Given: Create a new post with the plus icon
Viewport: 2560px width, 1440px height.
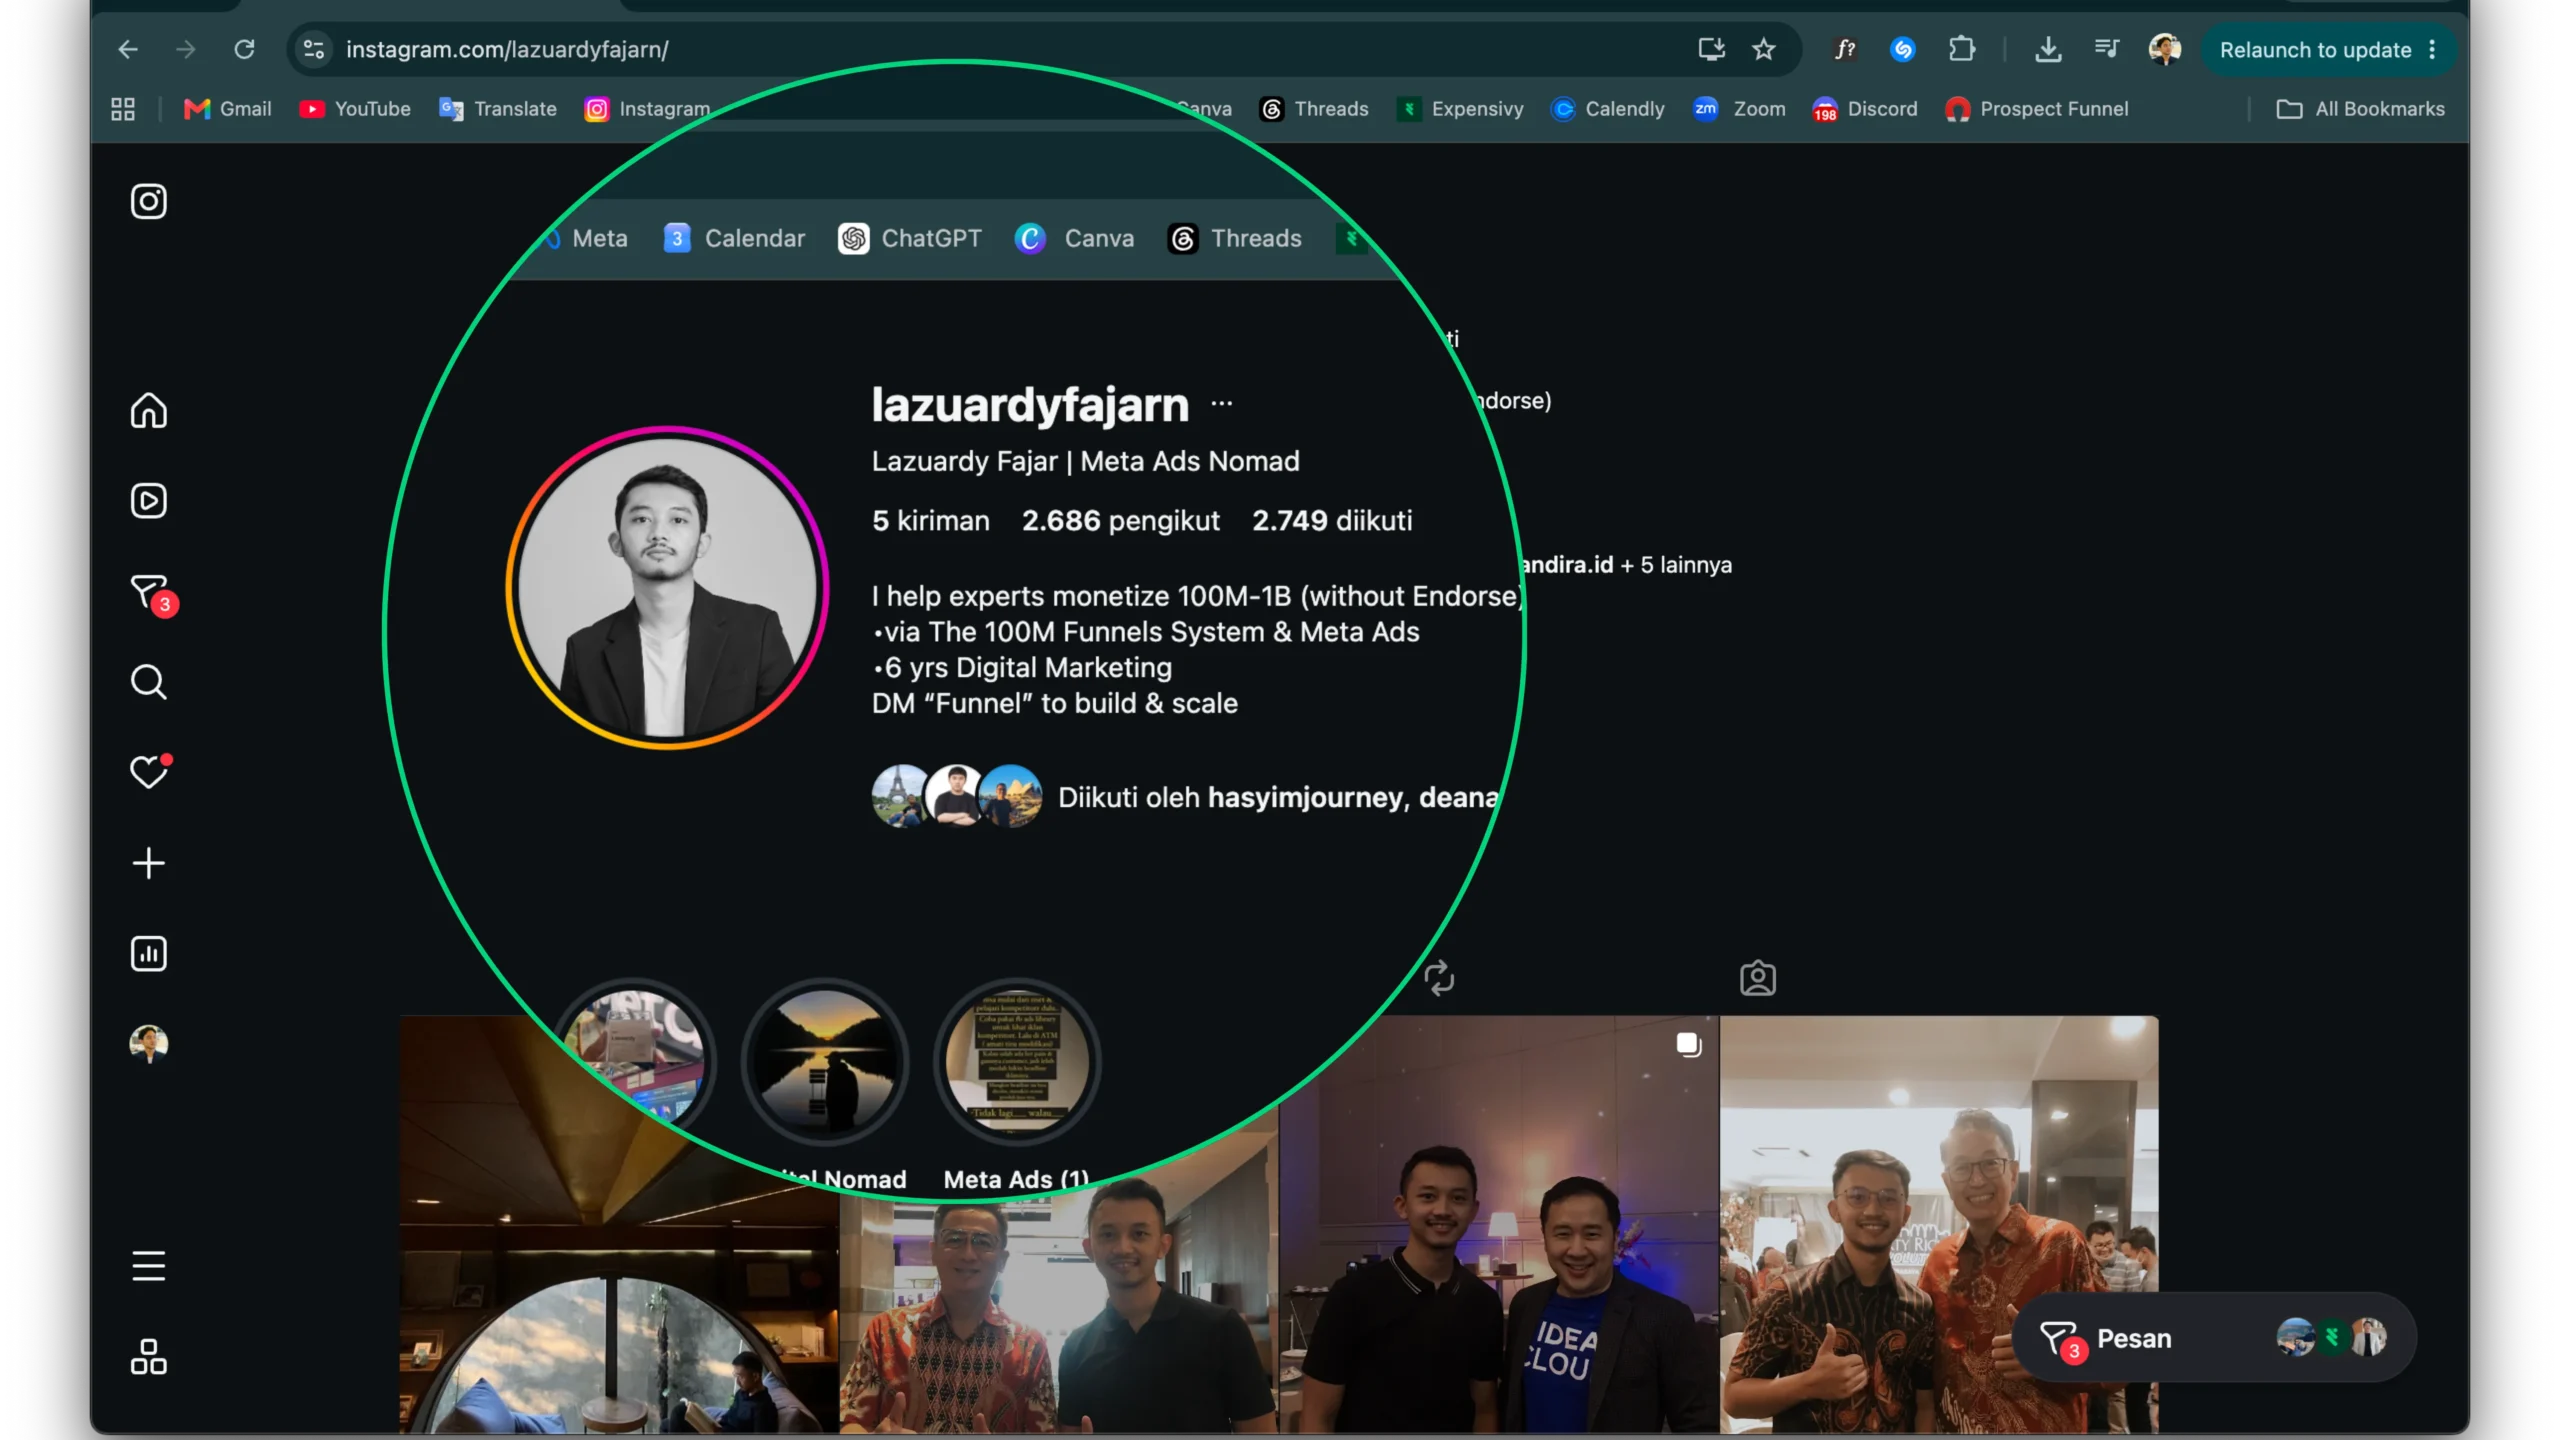Looking at the screenshot, I should click(x=149, y=863).
